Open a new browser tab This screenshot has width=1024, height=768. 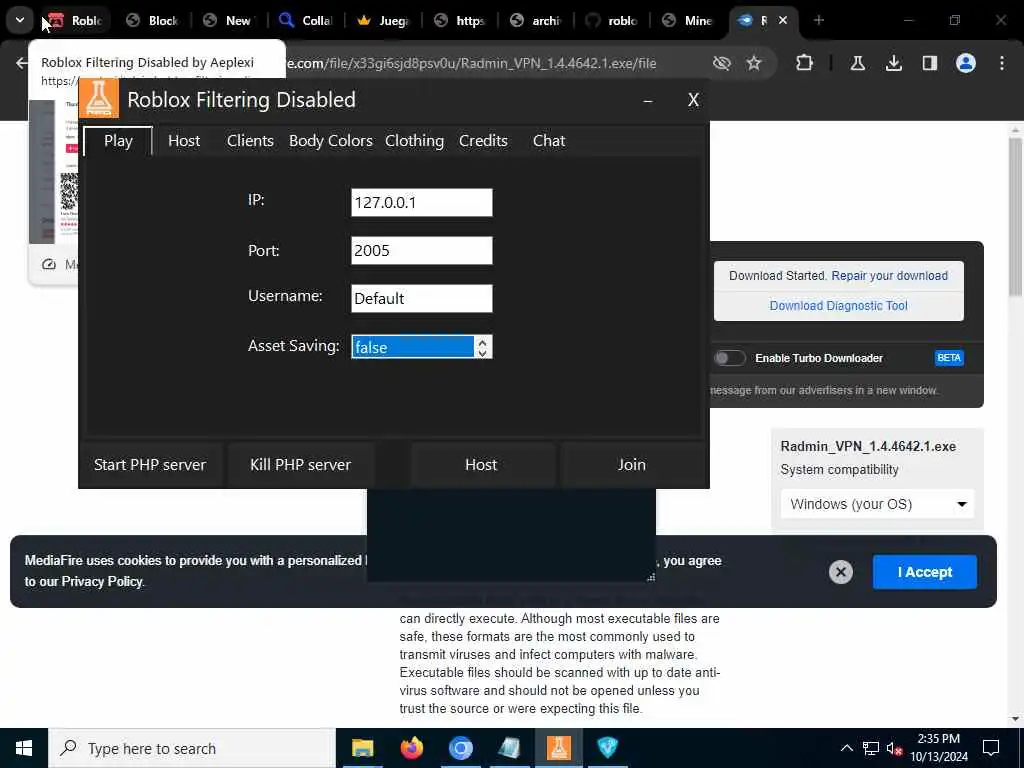click(x=818, y=20)
